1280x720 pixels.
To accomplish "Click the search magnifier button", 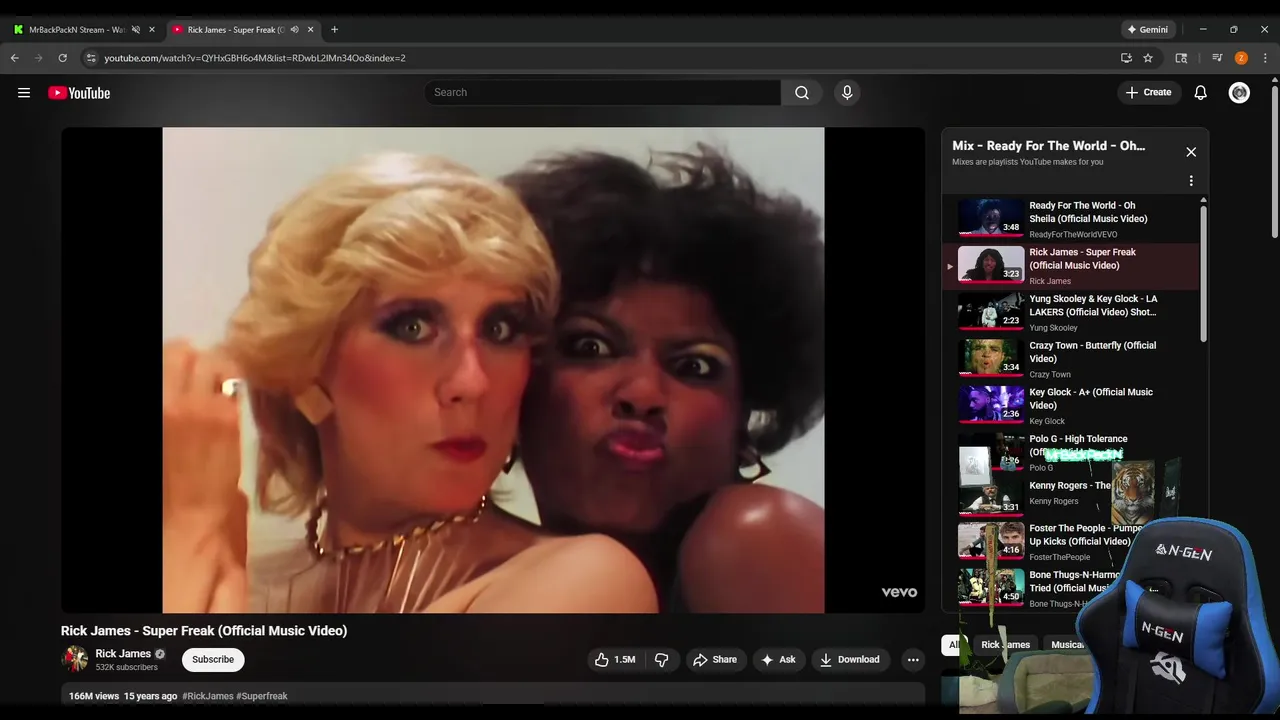I will (802, 93).
